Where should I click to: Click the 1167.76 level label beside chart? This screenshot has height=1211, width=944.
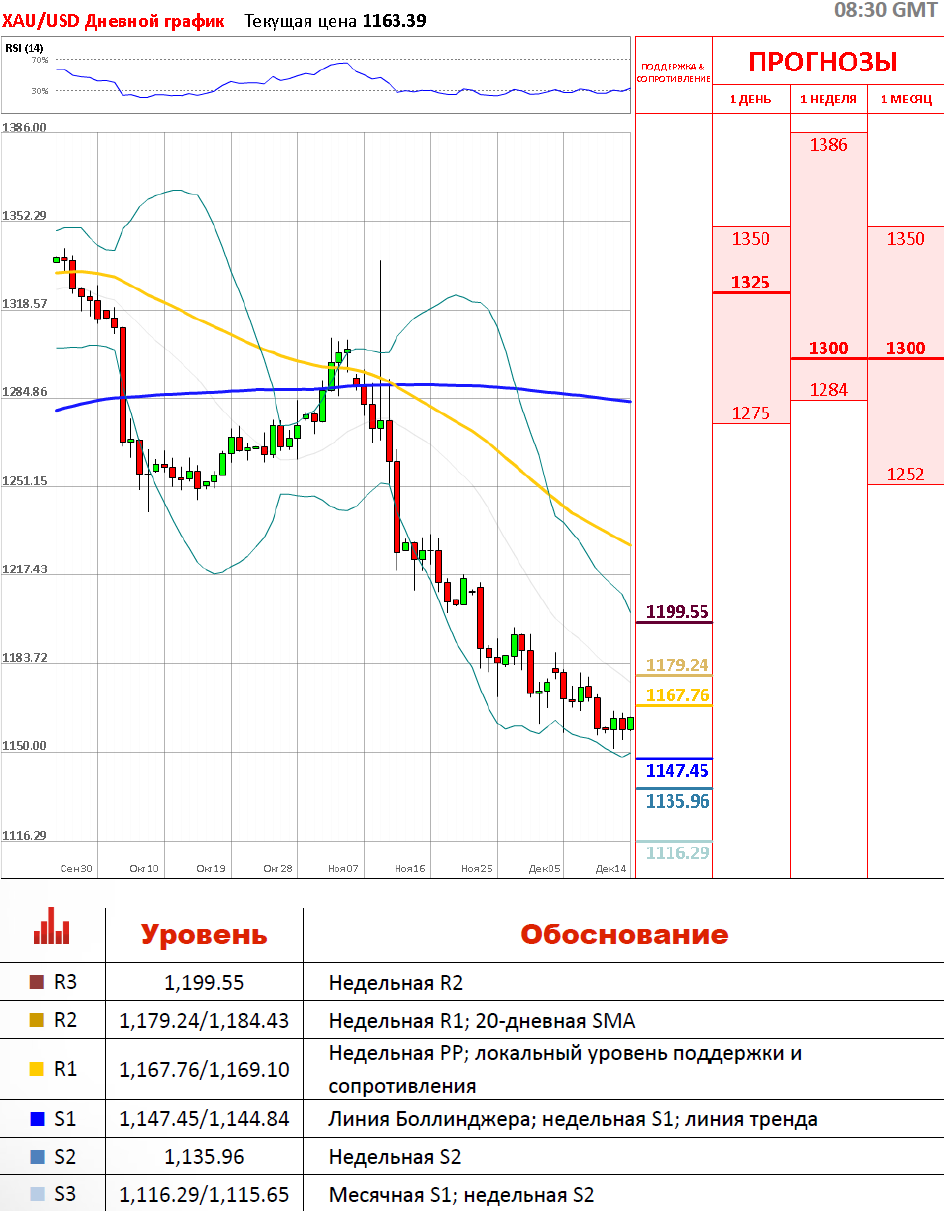(677, 695)
